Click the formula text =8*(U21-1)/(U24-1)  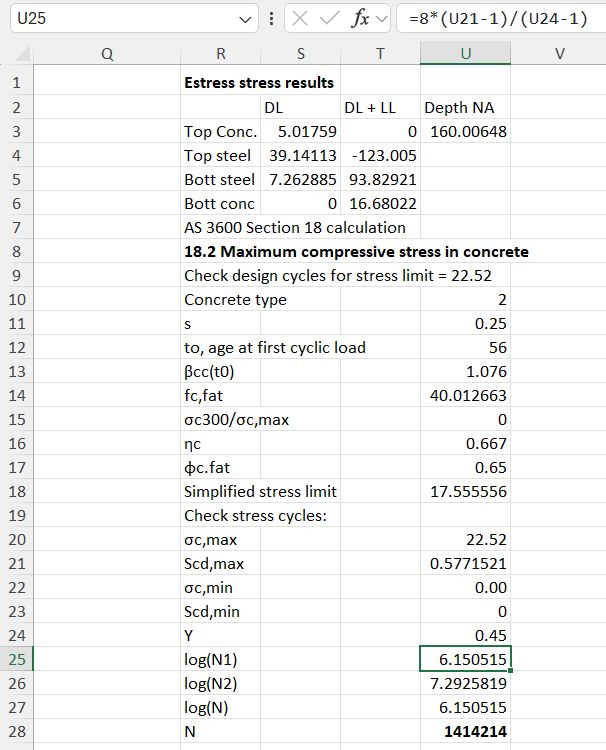(x=491, y=19)
